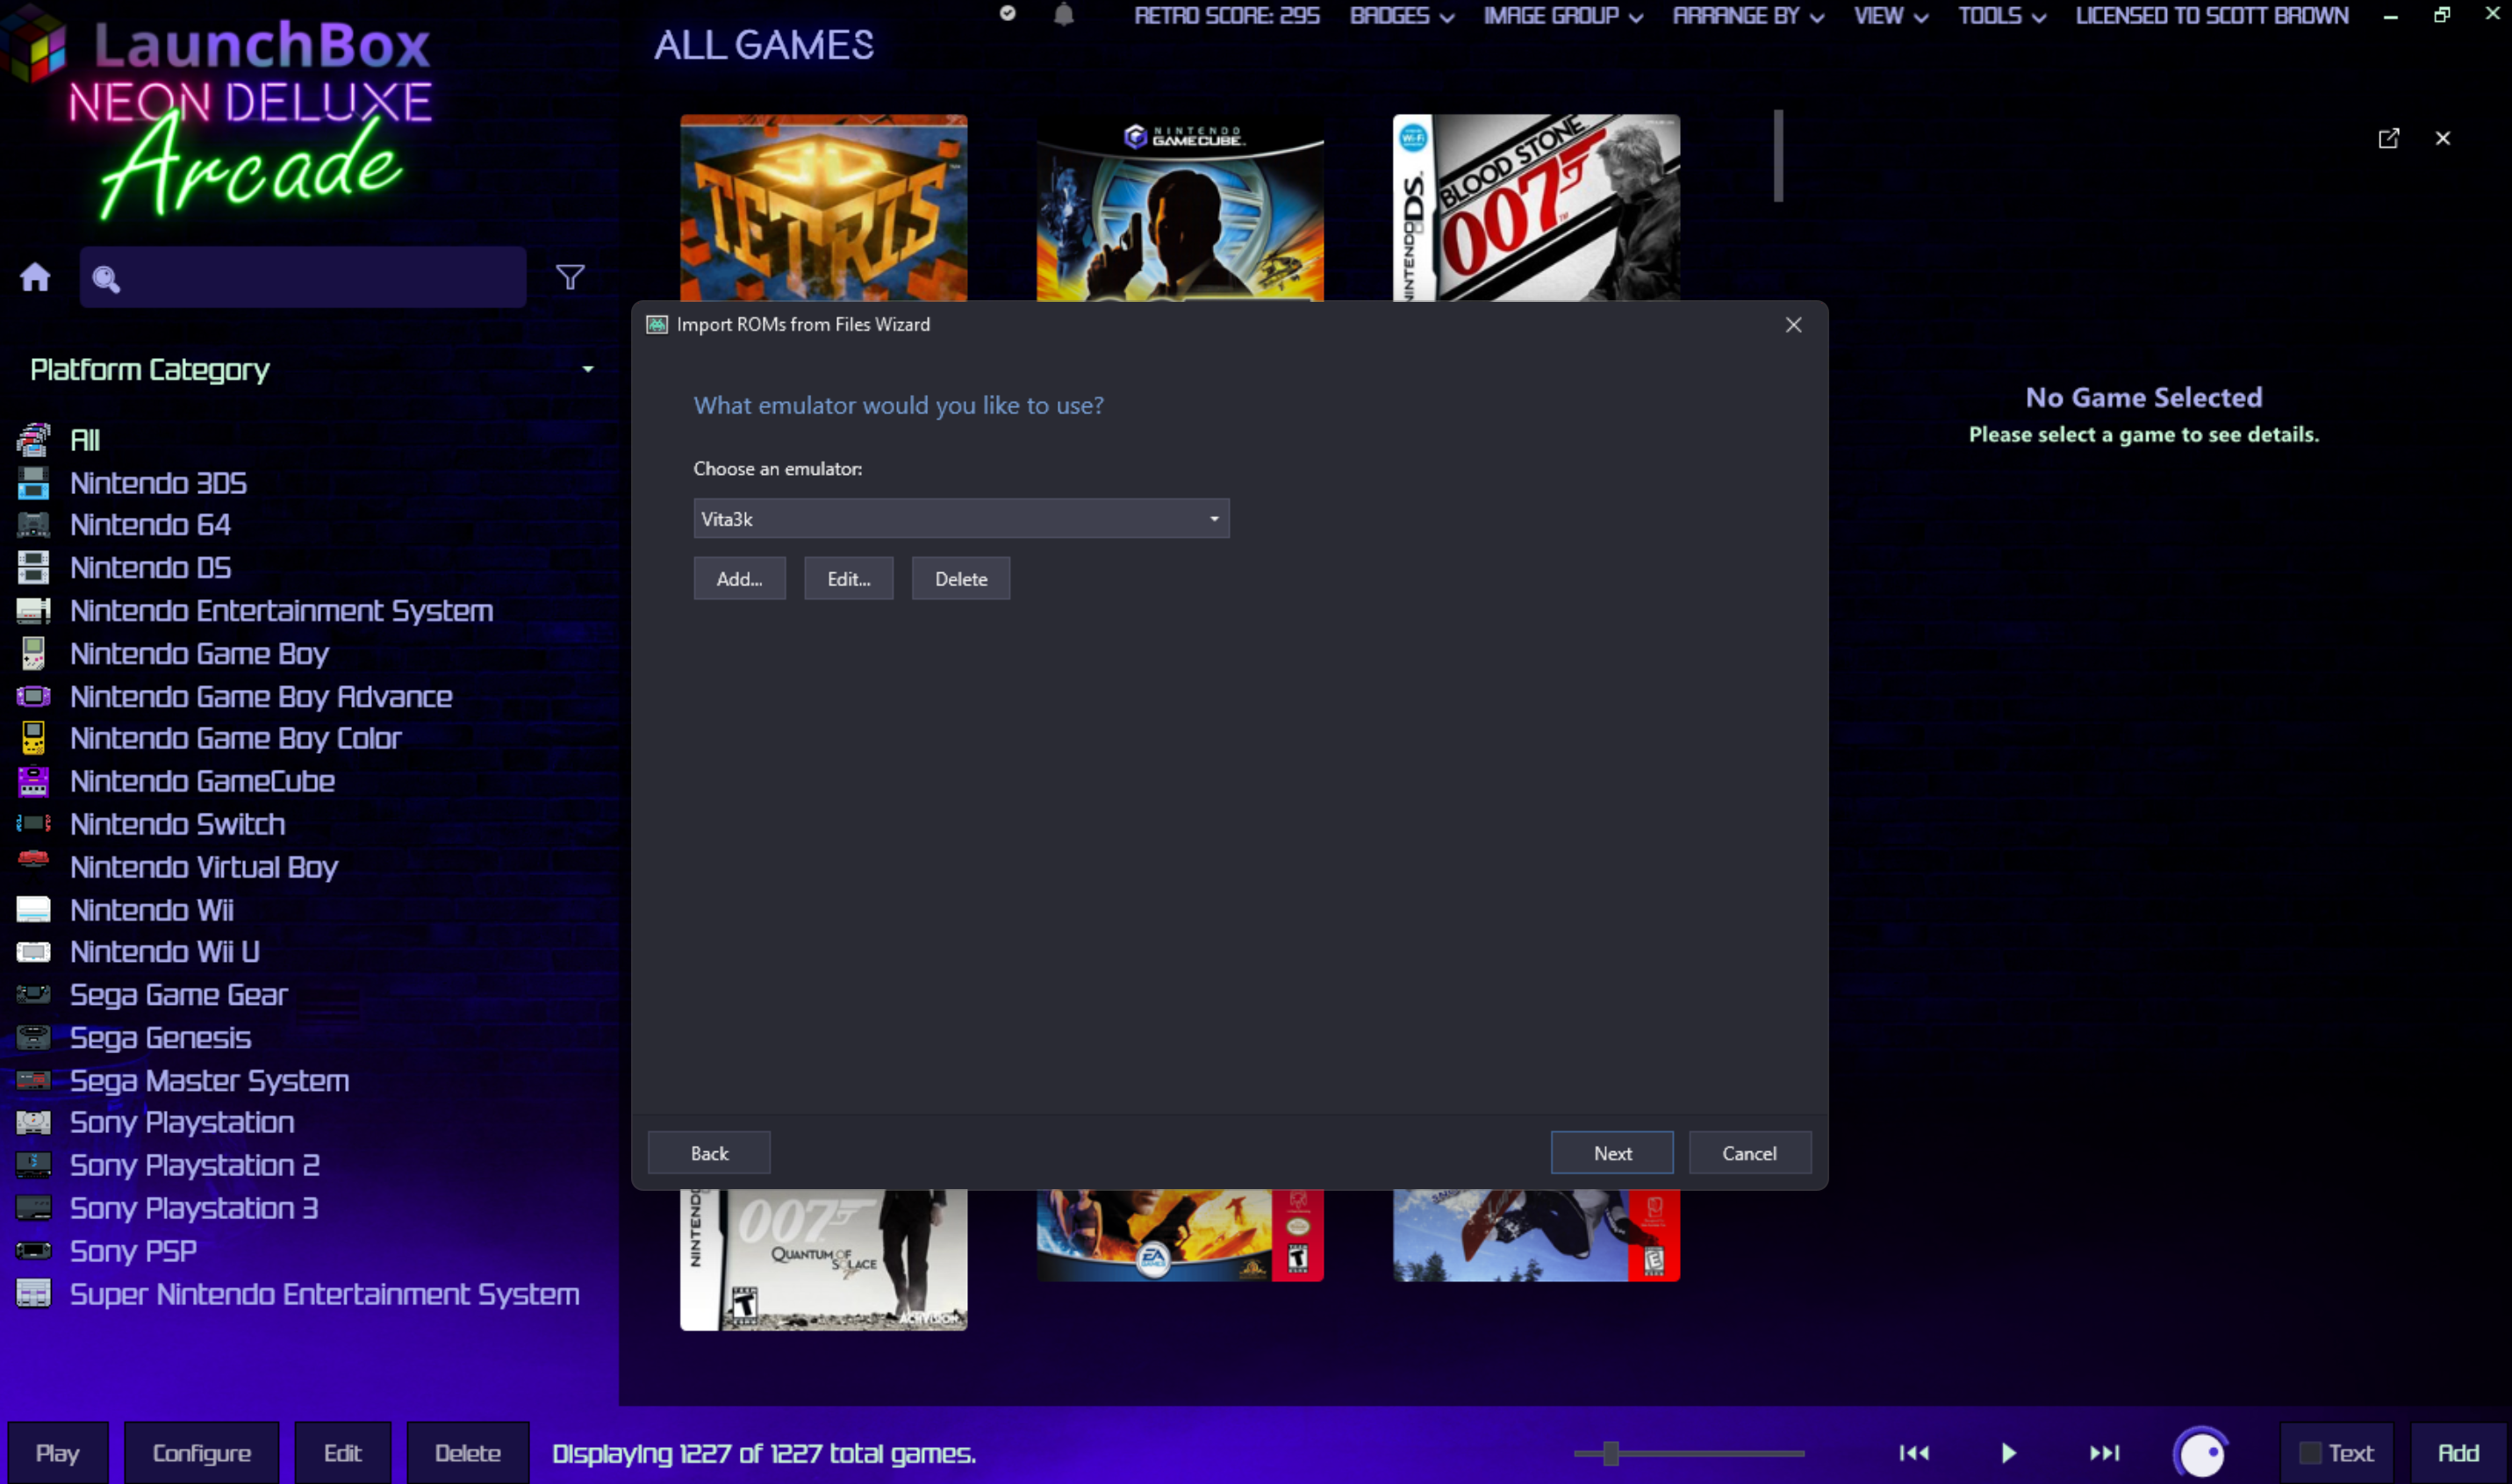Select the Nintendo 64 platform icon
Screen dimensions: 2512x1484
click(x=33, y=525)
